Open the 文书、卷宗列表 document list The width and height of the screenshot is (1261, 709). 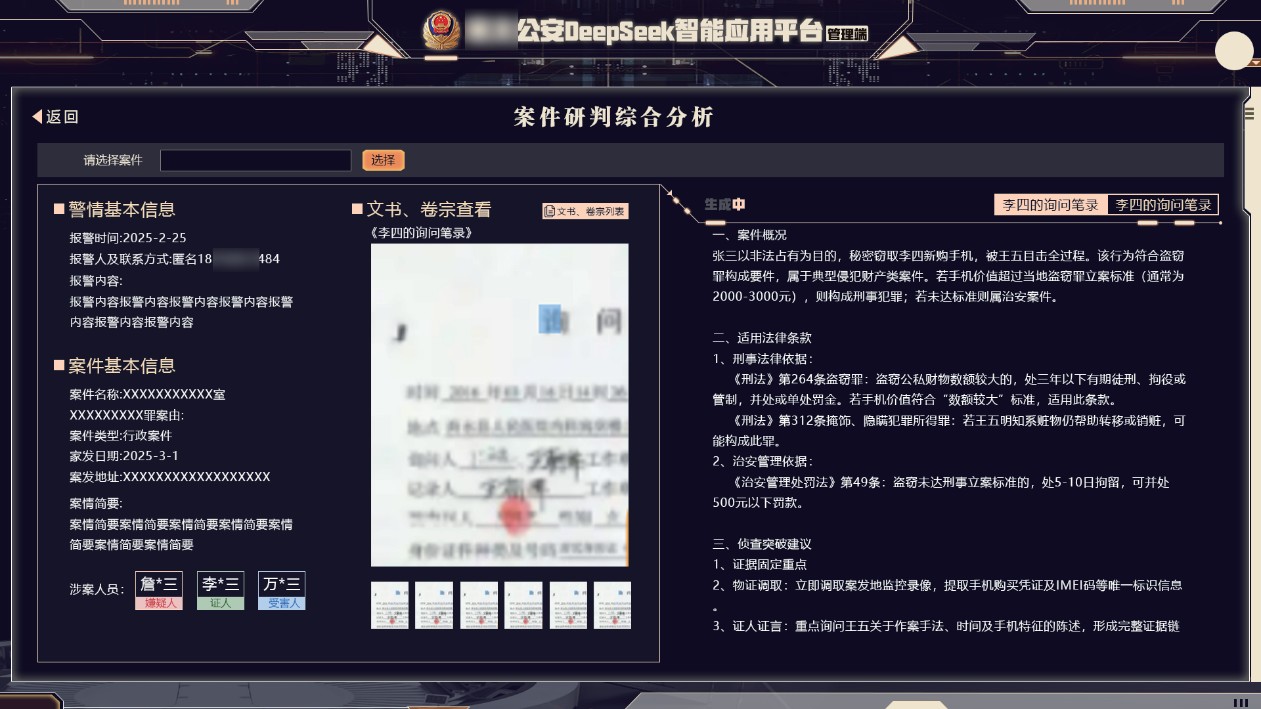pyautogui.click(x=585, y=211)
